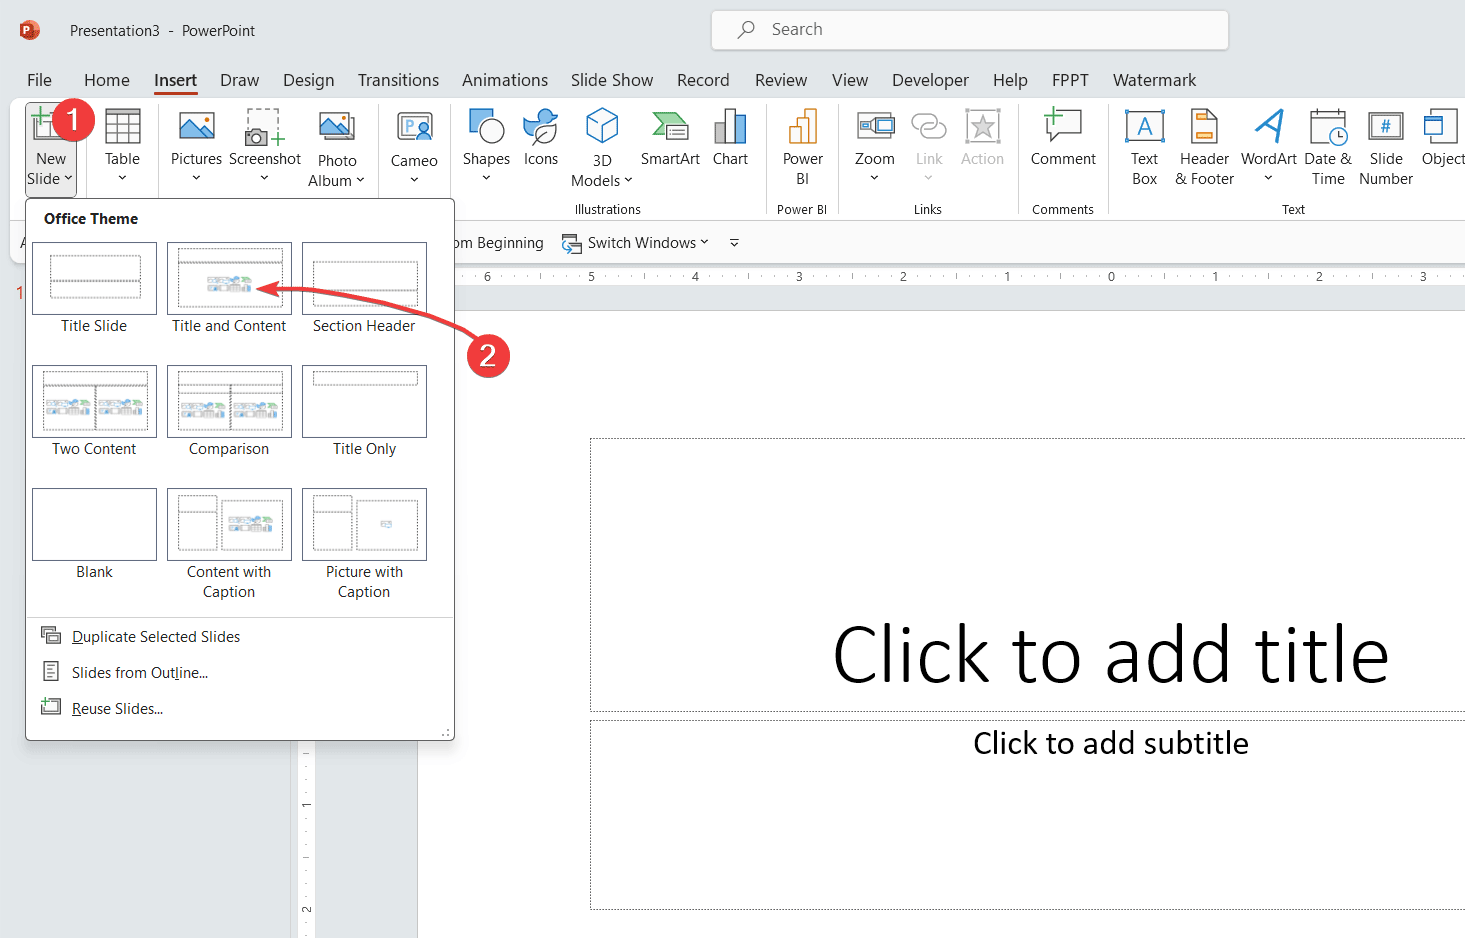
Task: Switch to the Animations tab
Action: (x=504, y=80)
